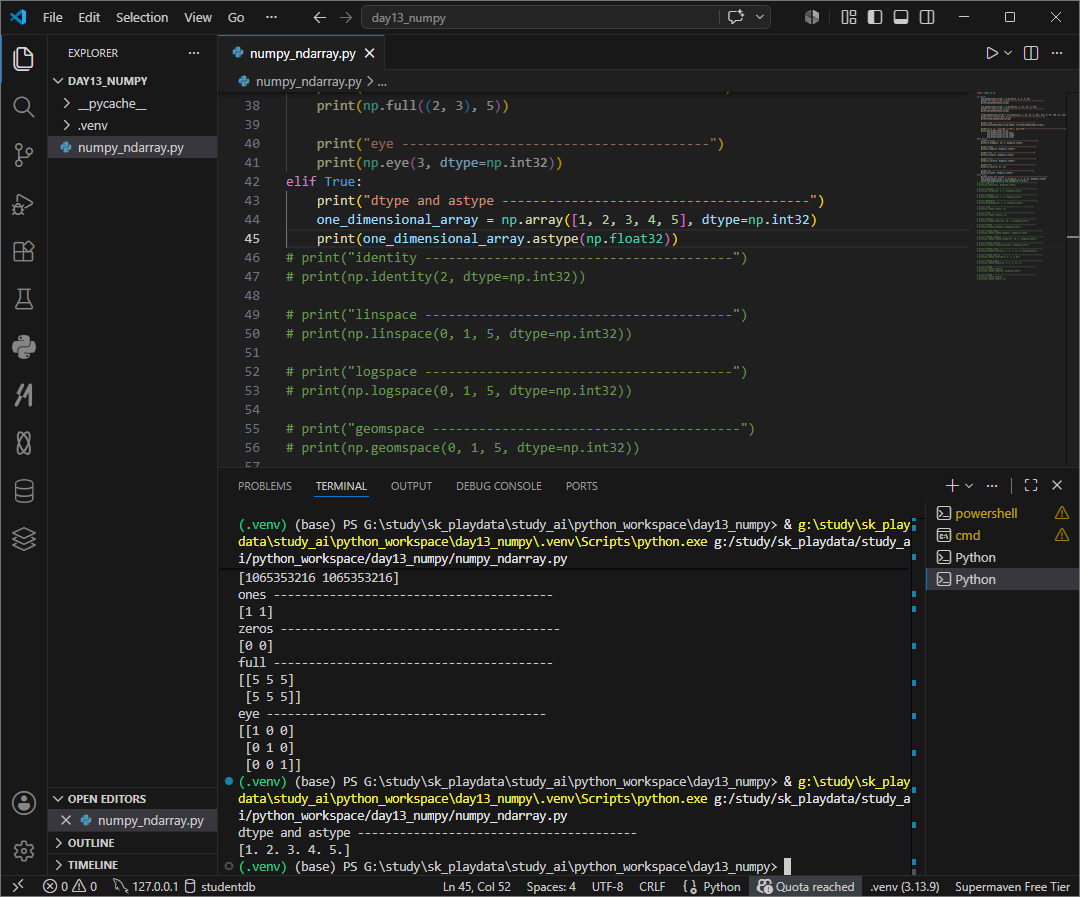Open the Explorer view in activity bar
1080x897 pixels.
click(x=23, y=59)
